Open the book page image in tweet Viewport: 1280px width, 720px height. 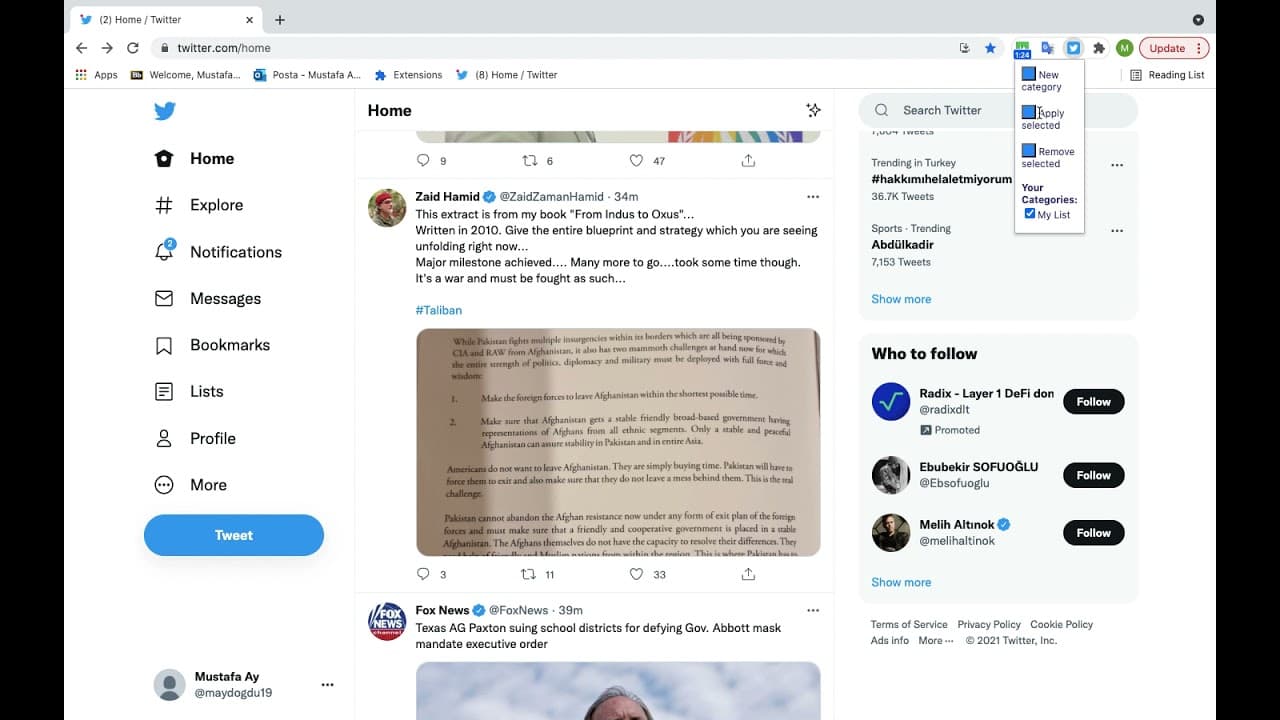(618, 442)
